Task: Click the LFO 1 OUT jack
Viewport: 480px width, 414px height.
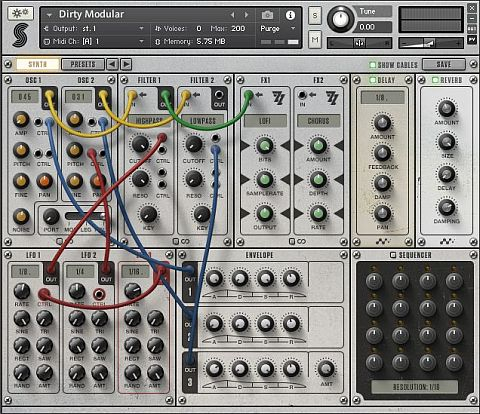Action: [x=51, y=269]
